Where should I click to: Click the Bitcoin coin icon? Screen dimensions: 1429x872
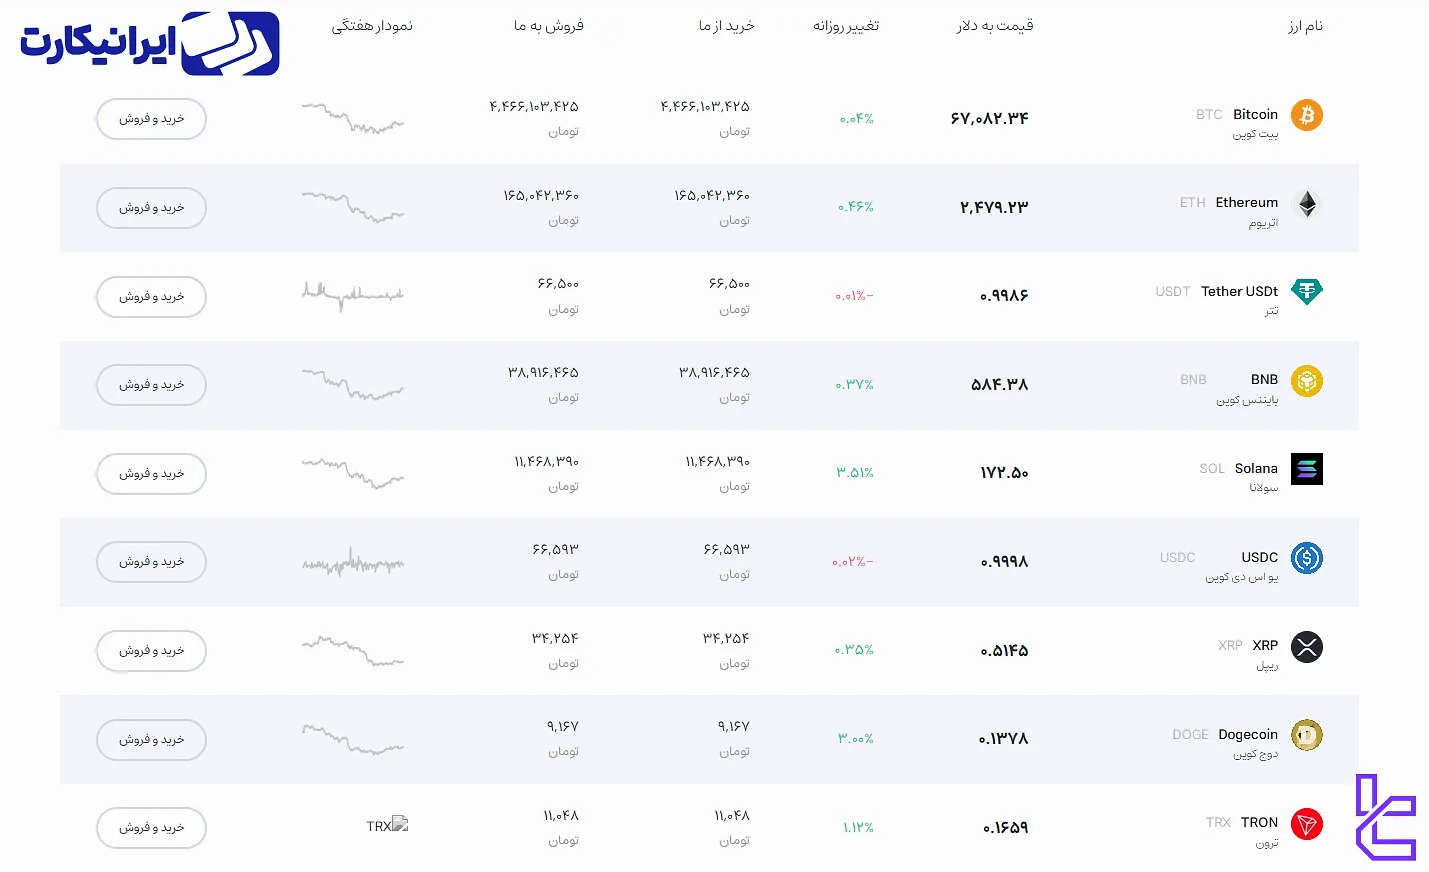tap(1306, 115)
